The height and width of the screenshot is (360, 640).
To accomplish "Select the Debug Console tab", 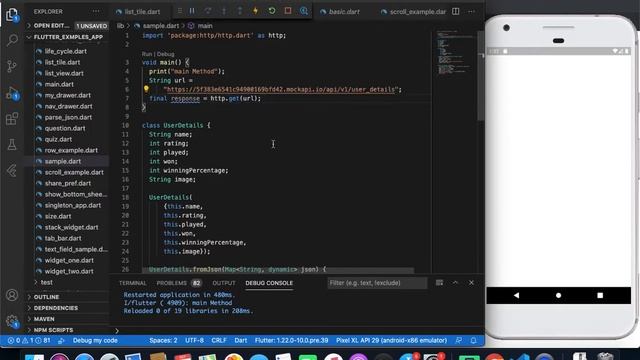I will (x=269, y=283).
